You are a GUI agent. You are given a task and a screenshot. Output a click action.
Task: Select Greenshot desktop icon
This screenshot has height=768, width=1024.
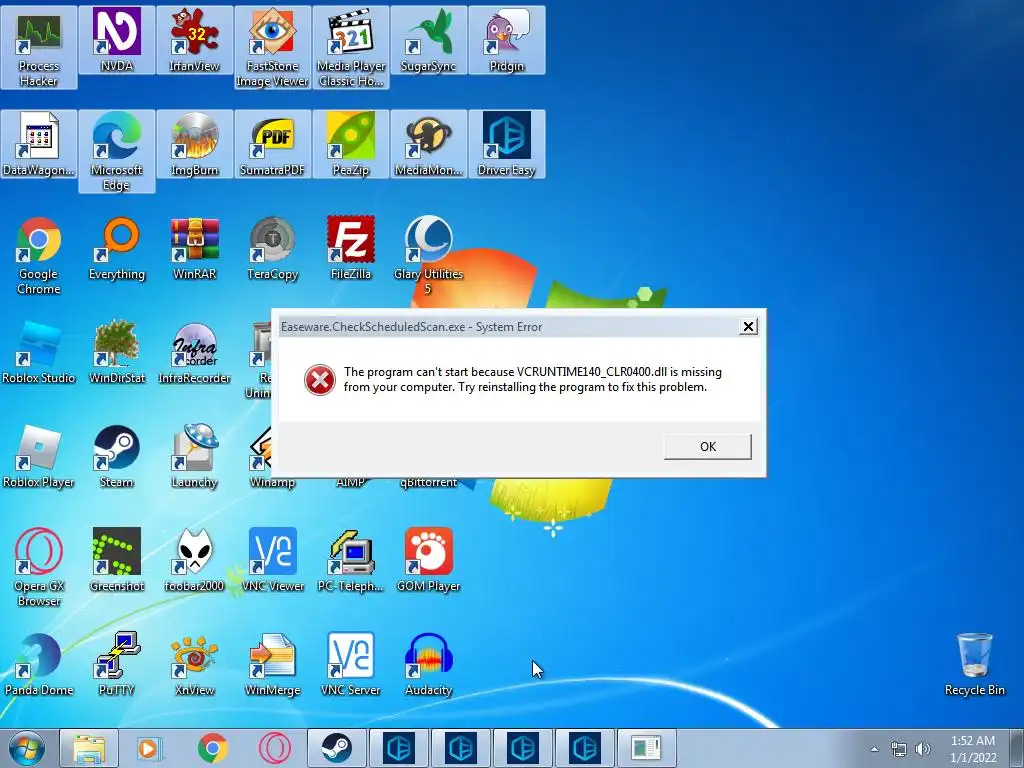click(x=116, y=560)
